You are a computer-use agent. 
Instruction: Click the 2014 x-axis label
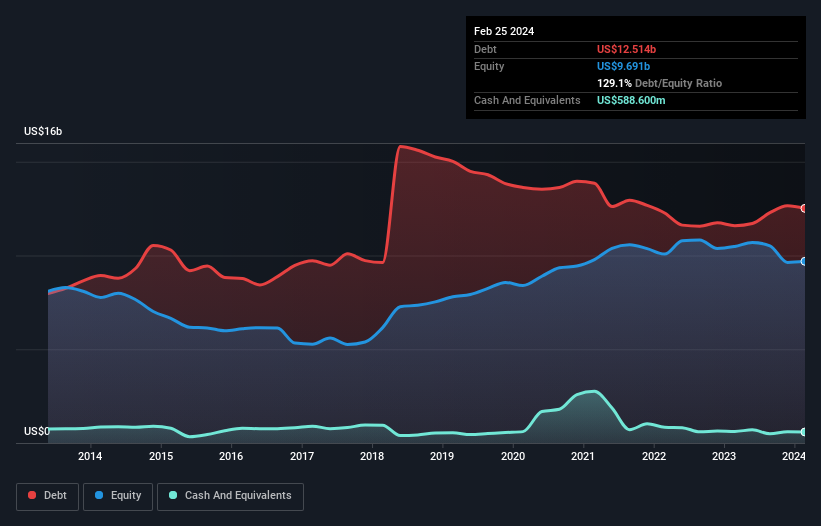pyautogui.click(x=90, y=456)
